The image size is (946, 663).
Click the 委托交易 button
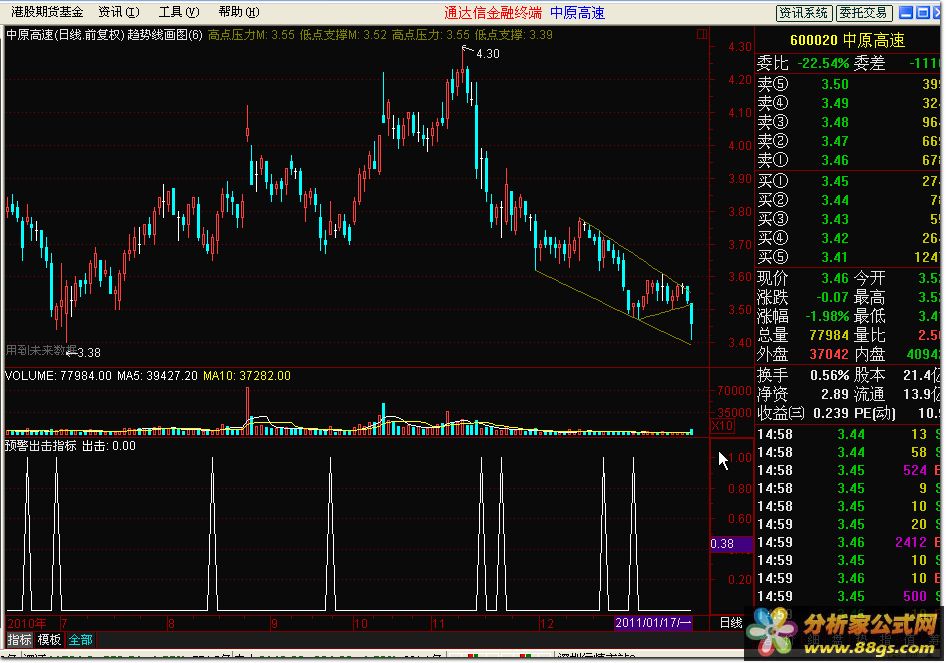tap(863, 13)
